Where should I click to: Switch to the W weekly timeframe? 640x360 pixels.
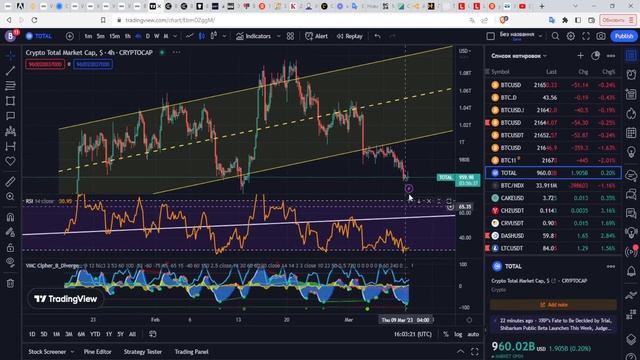point(156,36)
